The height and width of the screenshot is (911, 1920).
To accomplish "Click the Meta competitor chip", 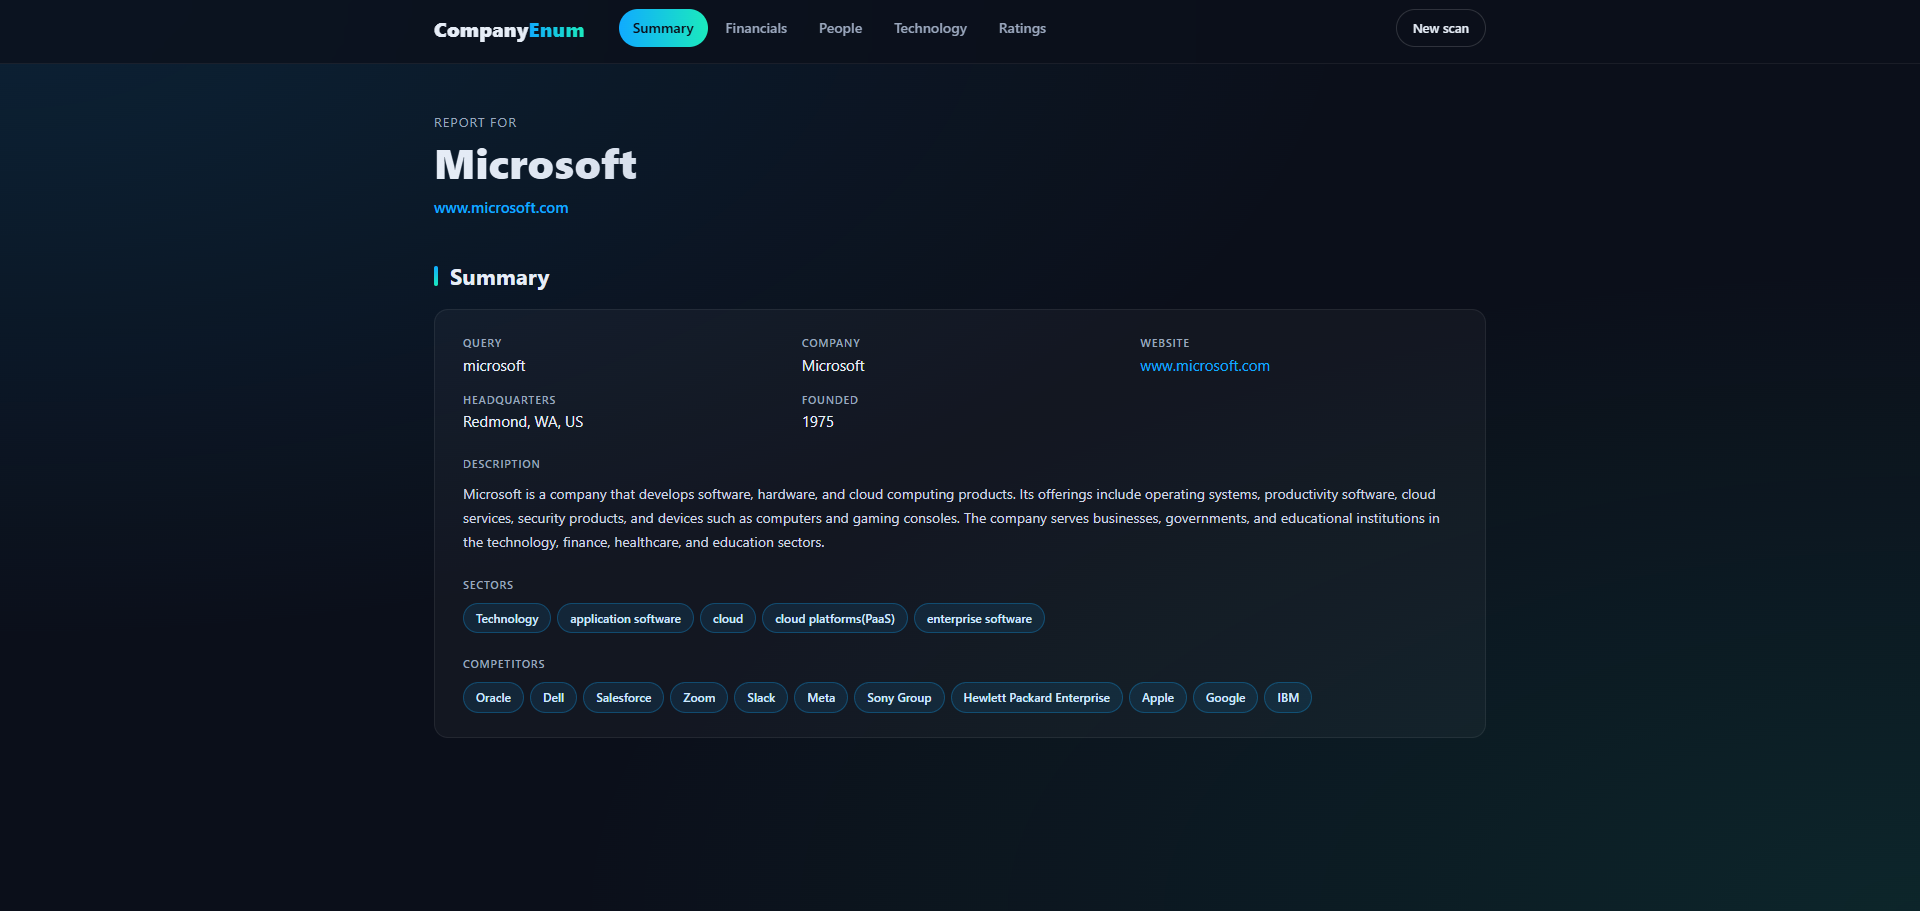I will [821, 697].
